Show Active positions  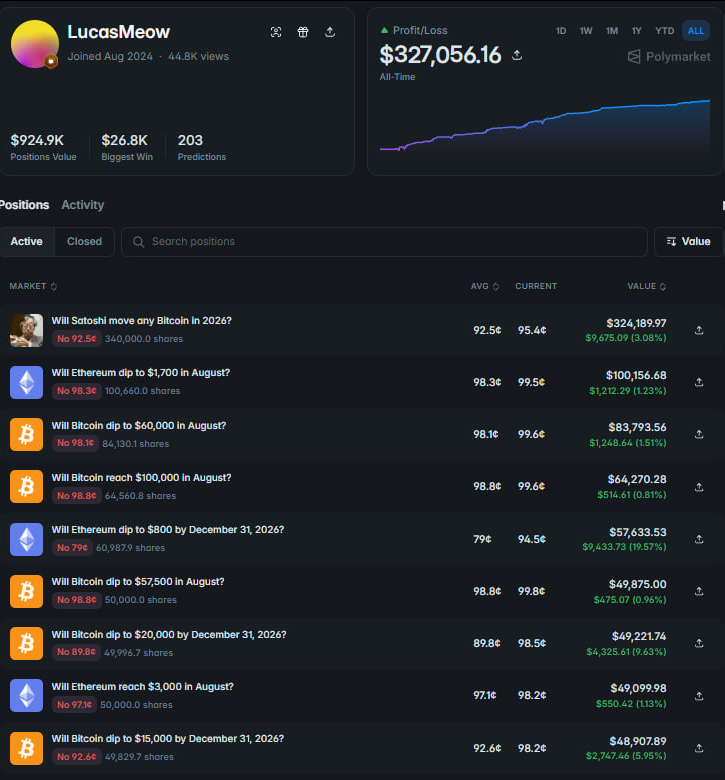click(x=27, y=242)
